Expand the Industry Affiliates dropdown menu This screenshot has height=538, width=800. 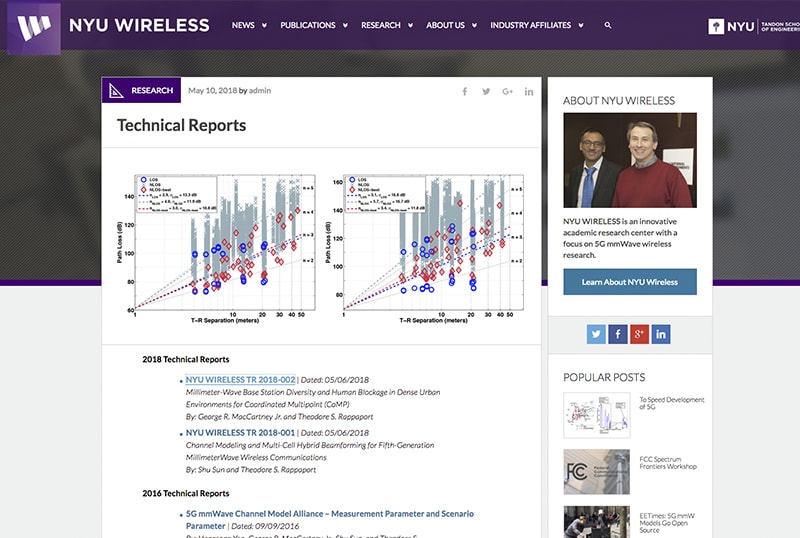(537, 25)
